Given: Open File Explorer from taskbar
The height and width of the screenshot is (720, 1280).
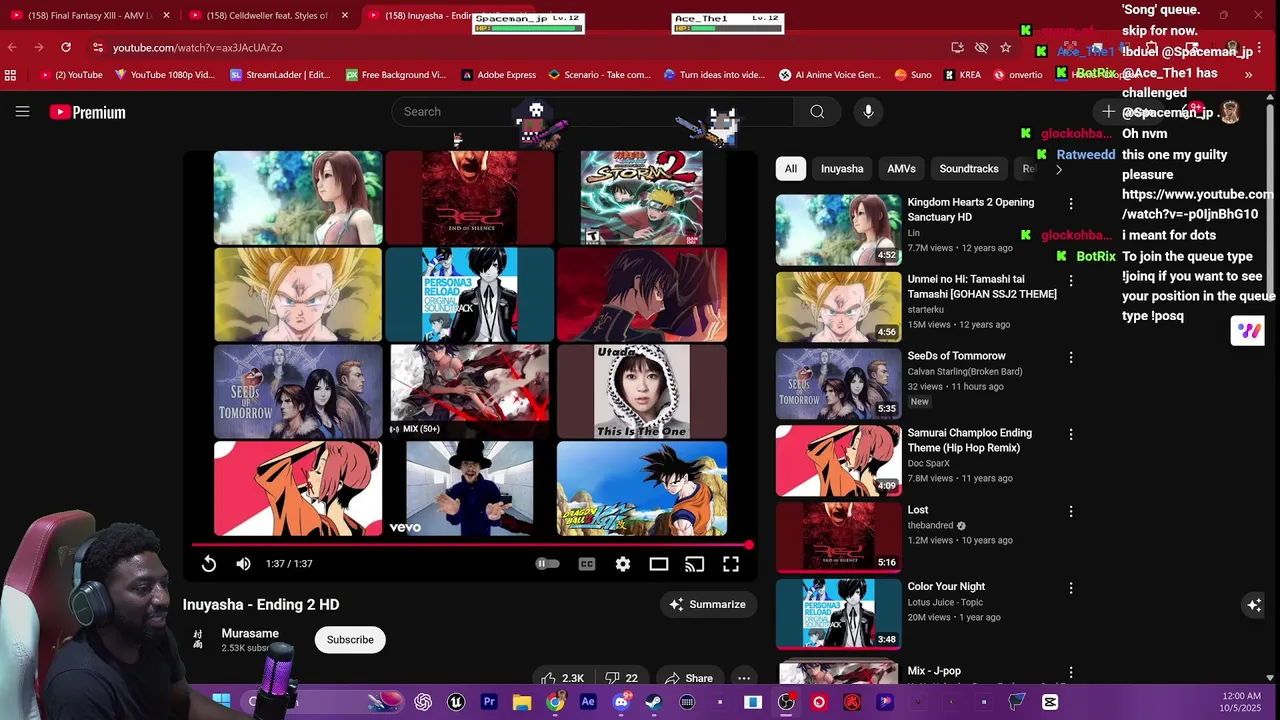Looking at the screenshot, I should (522, 702).
